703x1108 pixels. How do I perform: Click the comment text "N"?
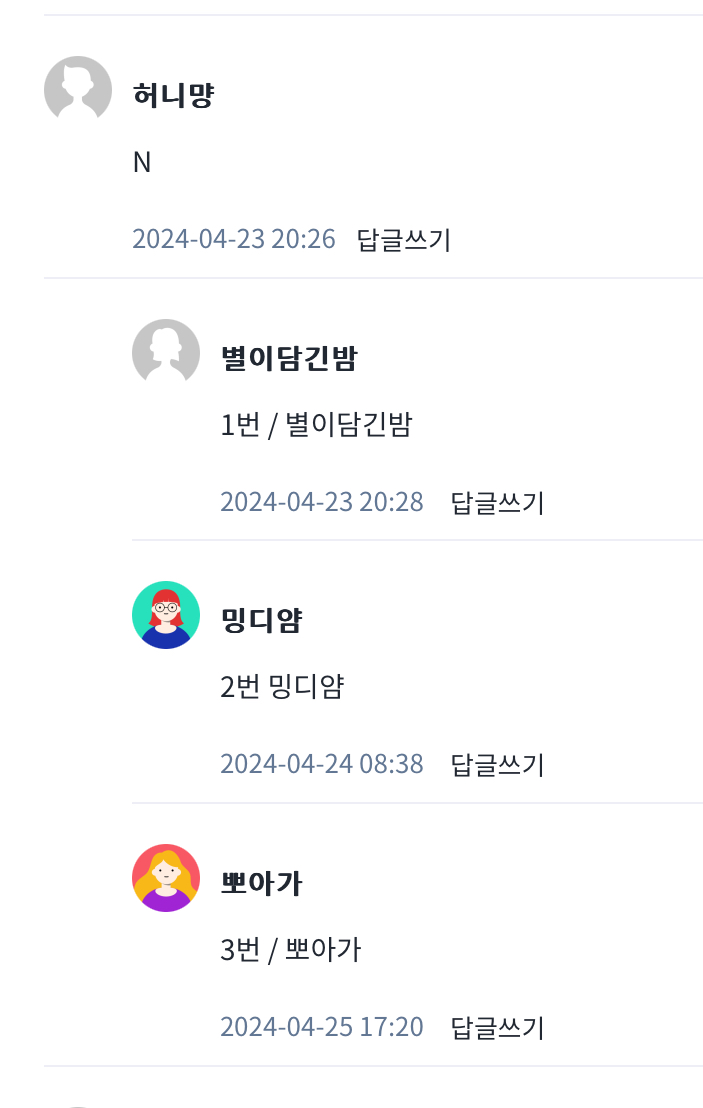click(142, 162)
